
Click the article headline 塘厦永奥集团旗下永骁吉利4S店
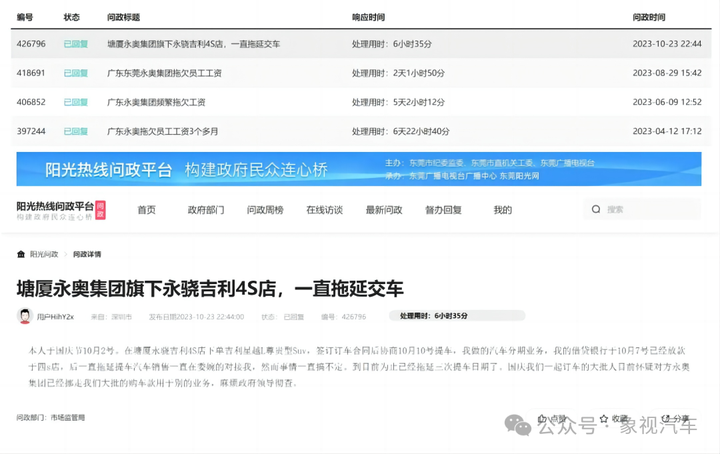[x=210, y=289]
